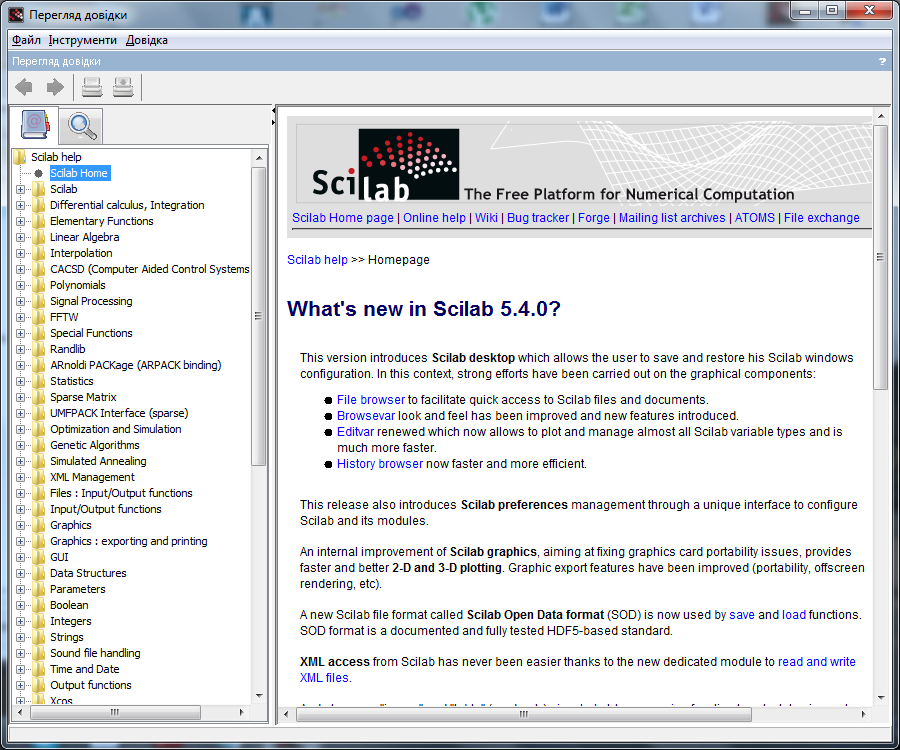Open the Bug tracker link
The image size is (900, 750).
pyautogui.click(x=538, y=218)
